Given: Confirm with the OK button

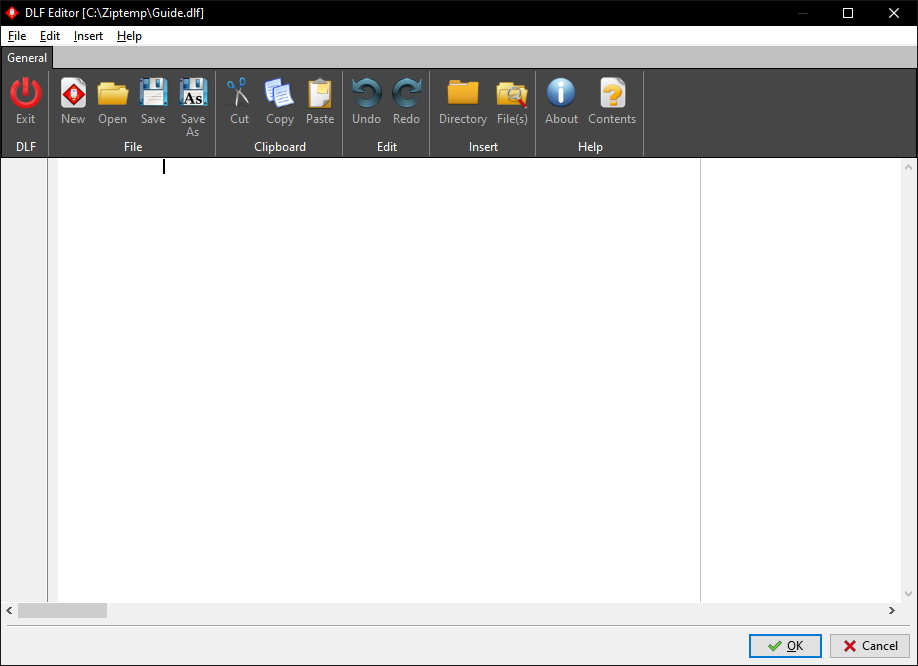Looking at the screenshot, I should [x=785, y=646].
